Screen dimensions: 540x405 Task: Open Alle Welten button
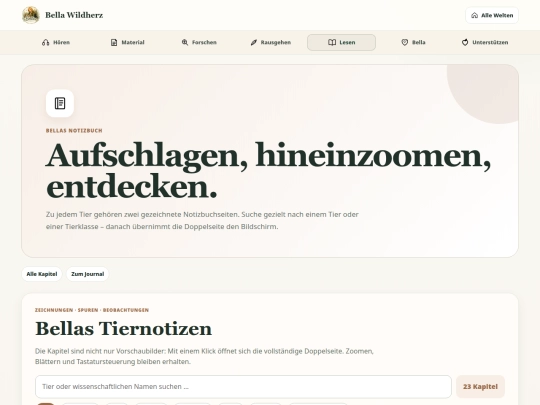point(492,15)
